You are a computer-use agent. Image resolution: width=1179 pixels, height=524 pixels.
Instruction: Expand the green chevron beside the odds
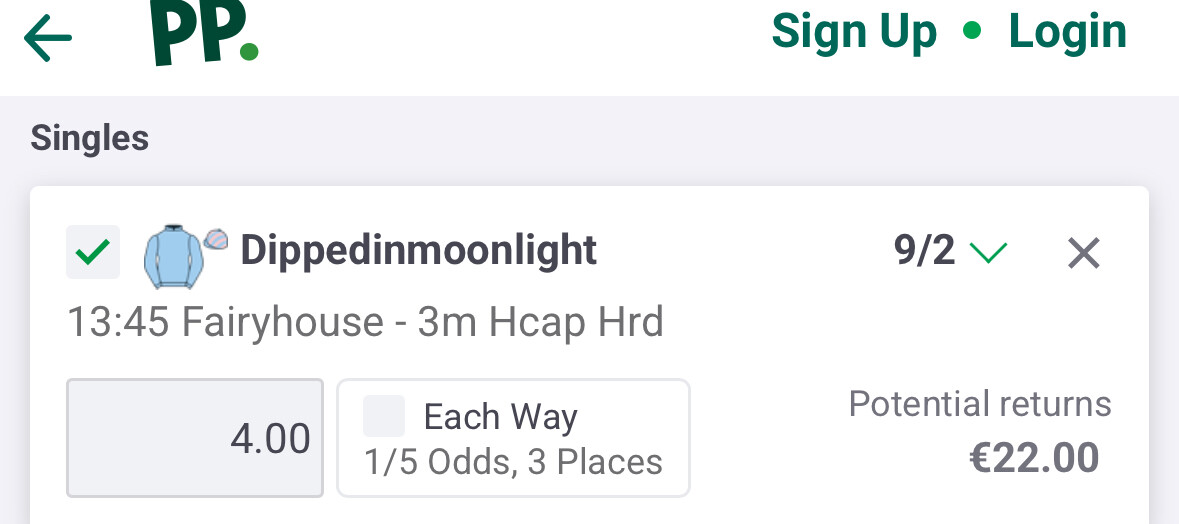[x=988, y=254]
